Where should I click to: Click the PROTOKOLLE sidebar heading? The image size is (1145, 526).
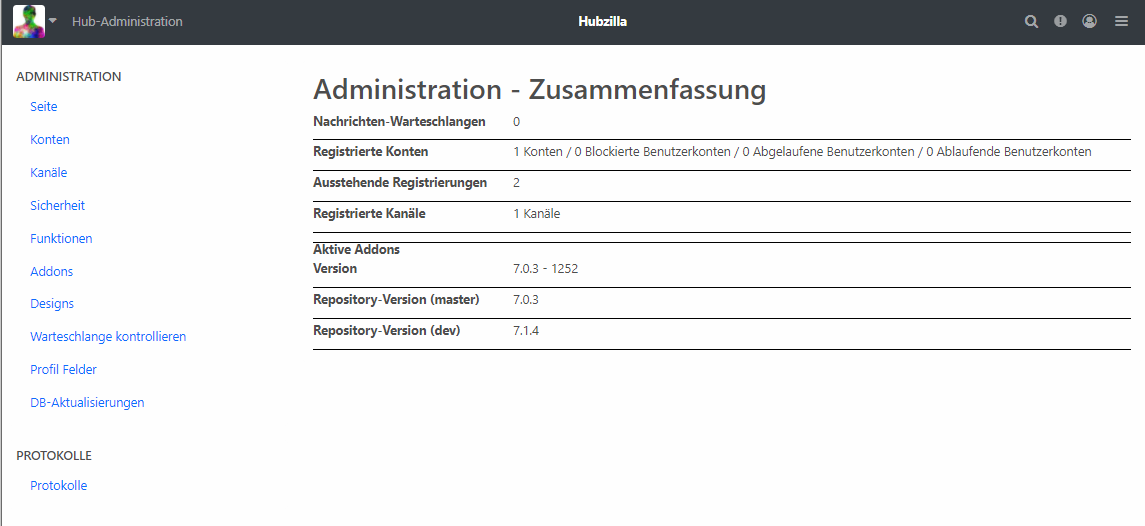click(x=54, y=455)
